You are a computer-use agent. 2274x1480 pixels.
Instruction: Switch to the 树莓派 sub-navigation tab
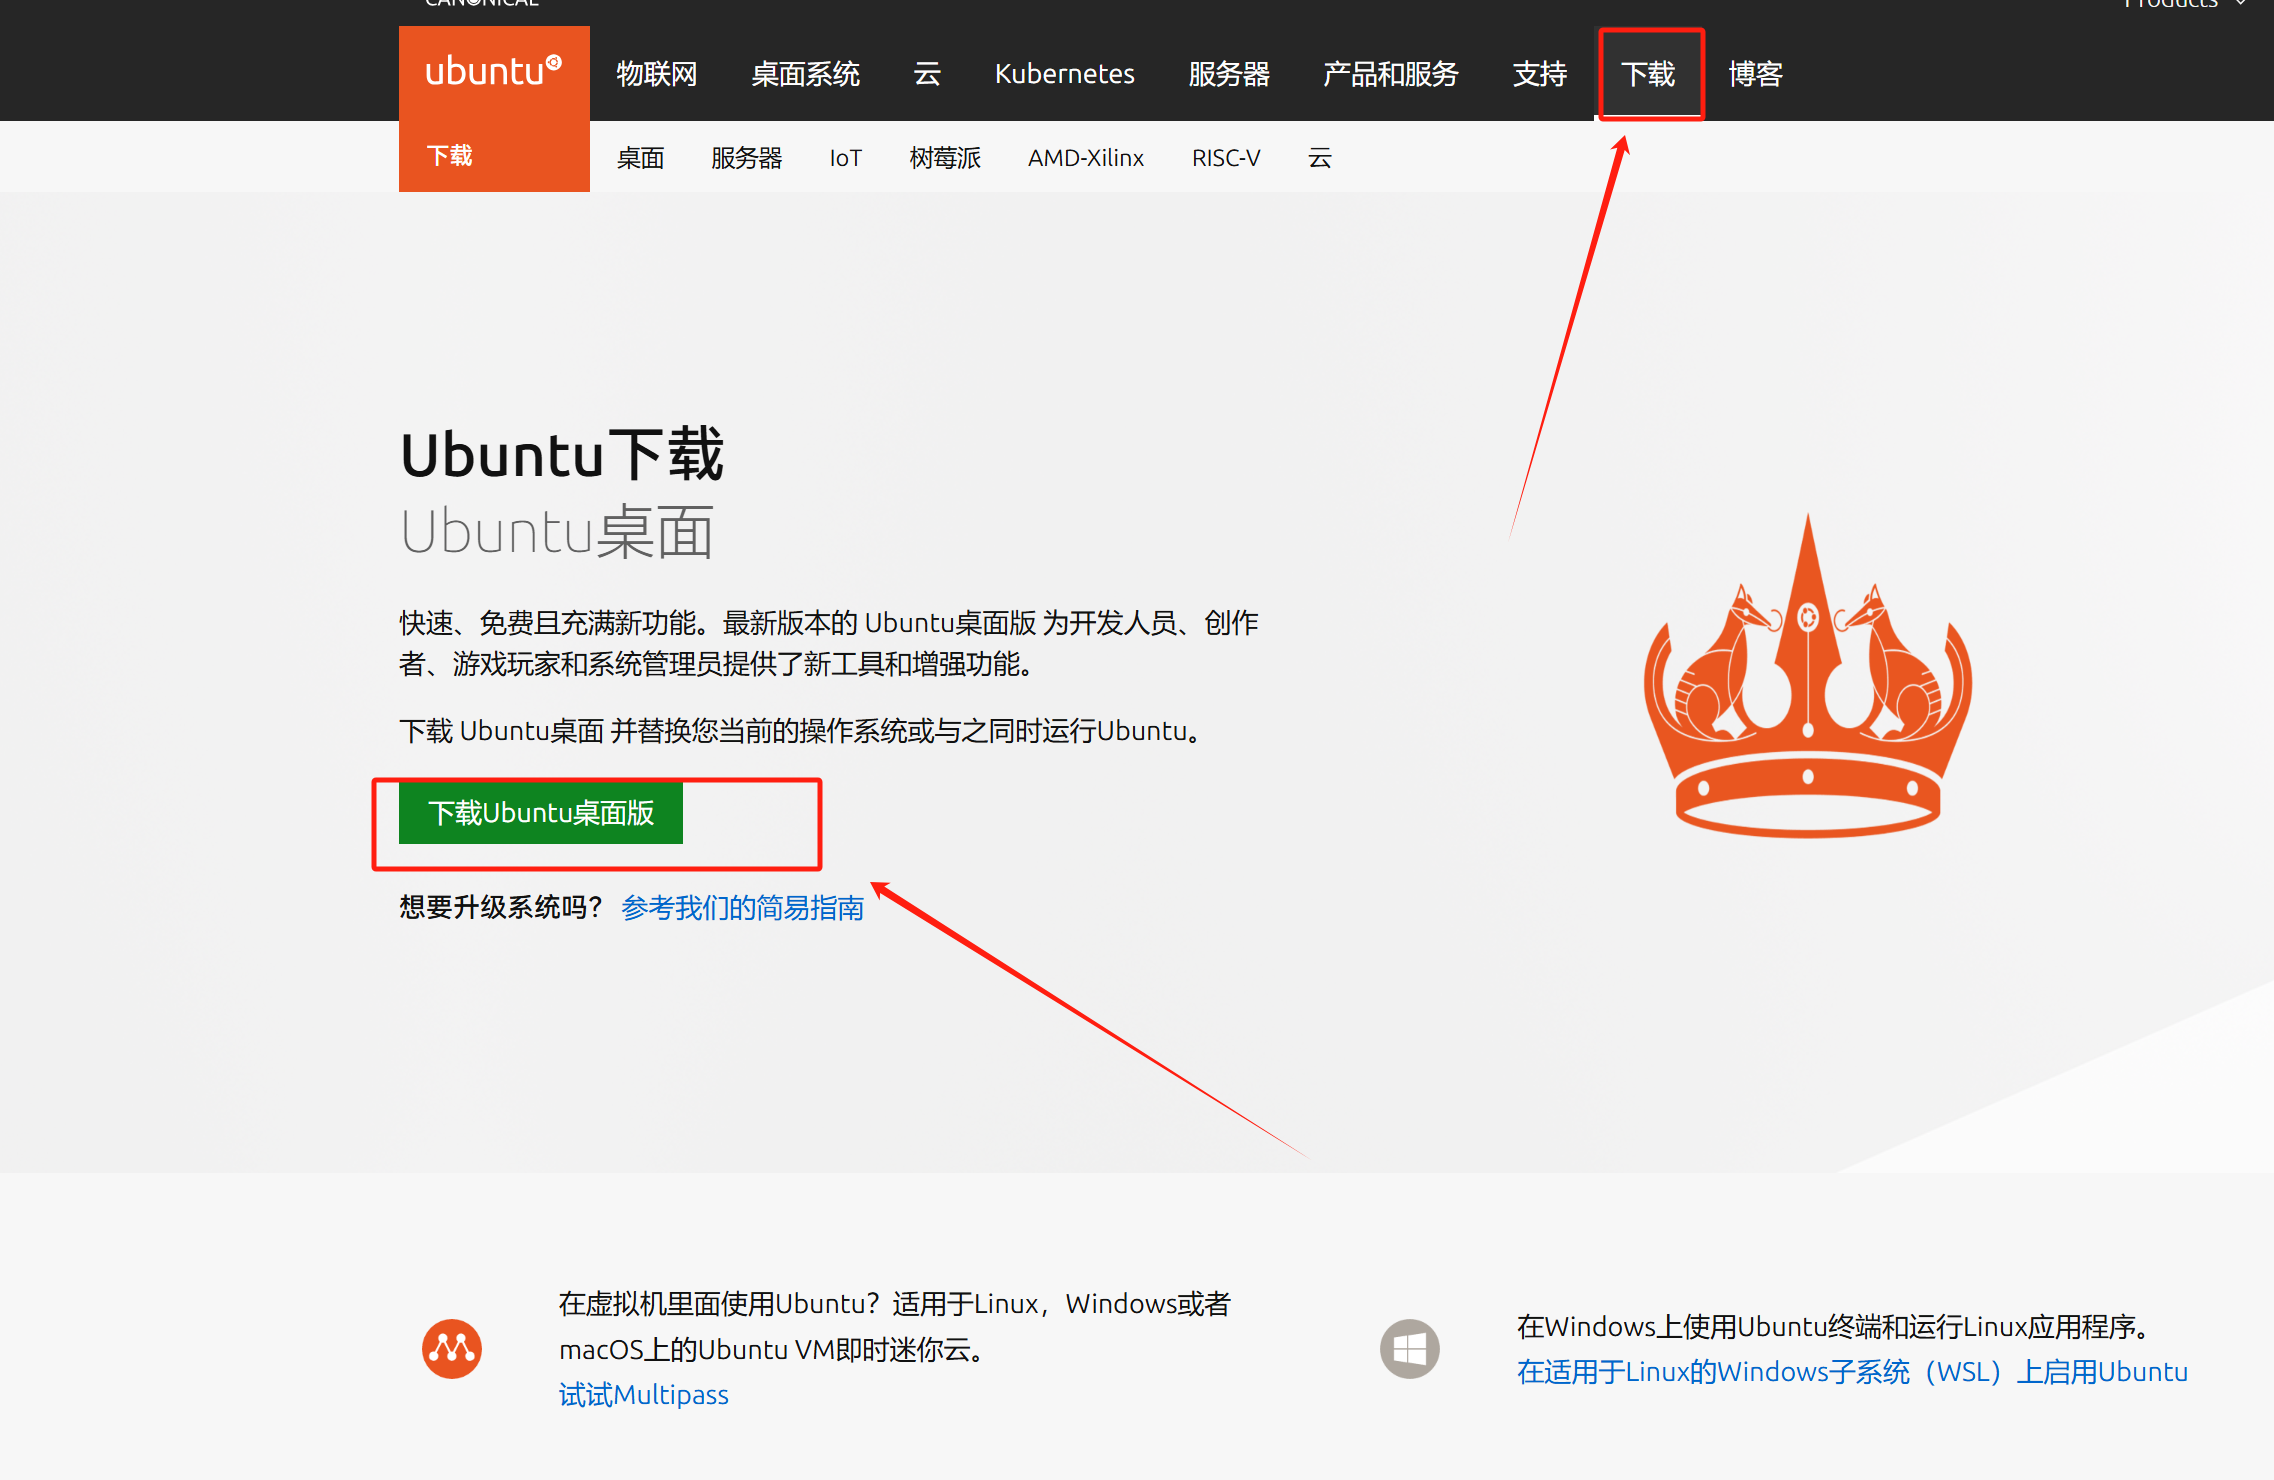point(946,158)
